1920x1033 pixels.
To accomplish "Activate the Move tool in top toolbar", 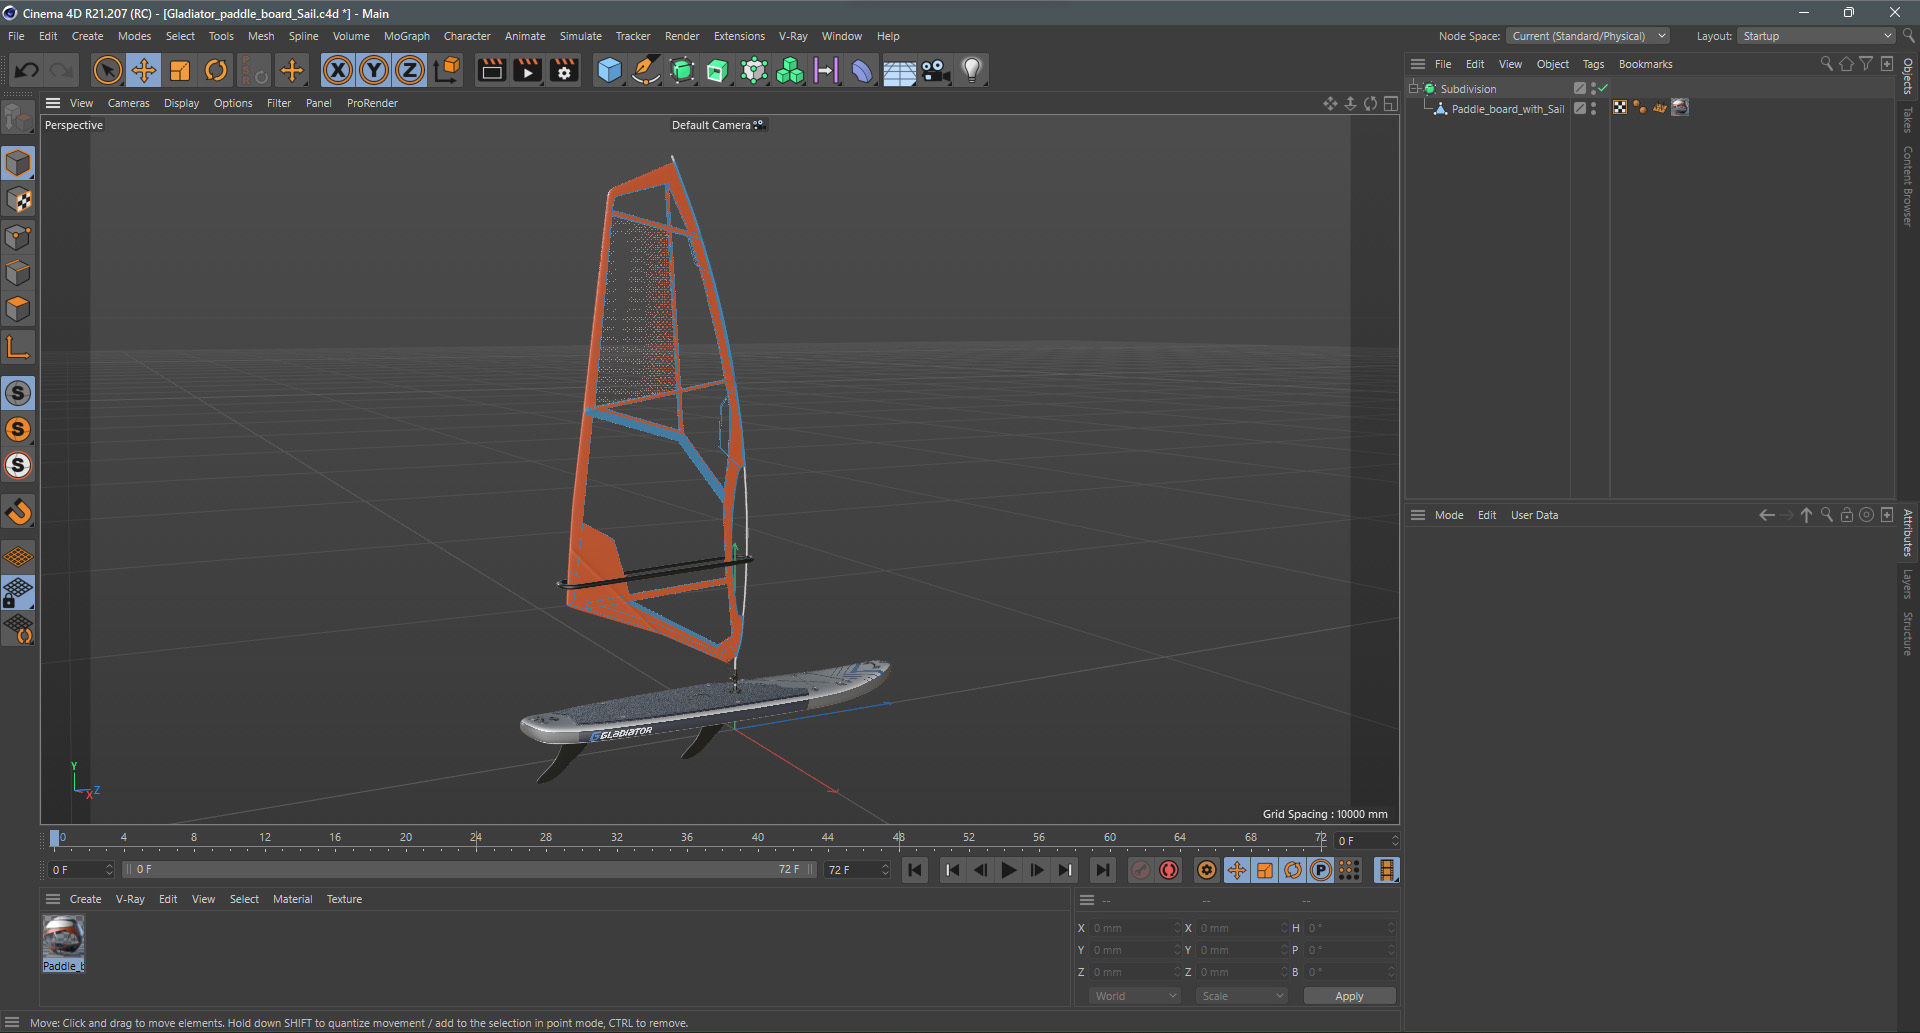I will coord(144,70).
